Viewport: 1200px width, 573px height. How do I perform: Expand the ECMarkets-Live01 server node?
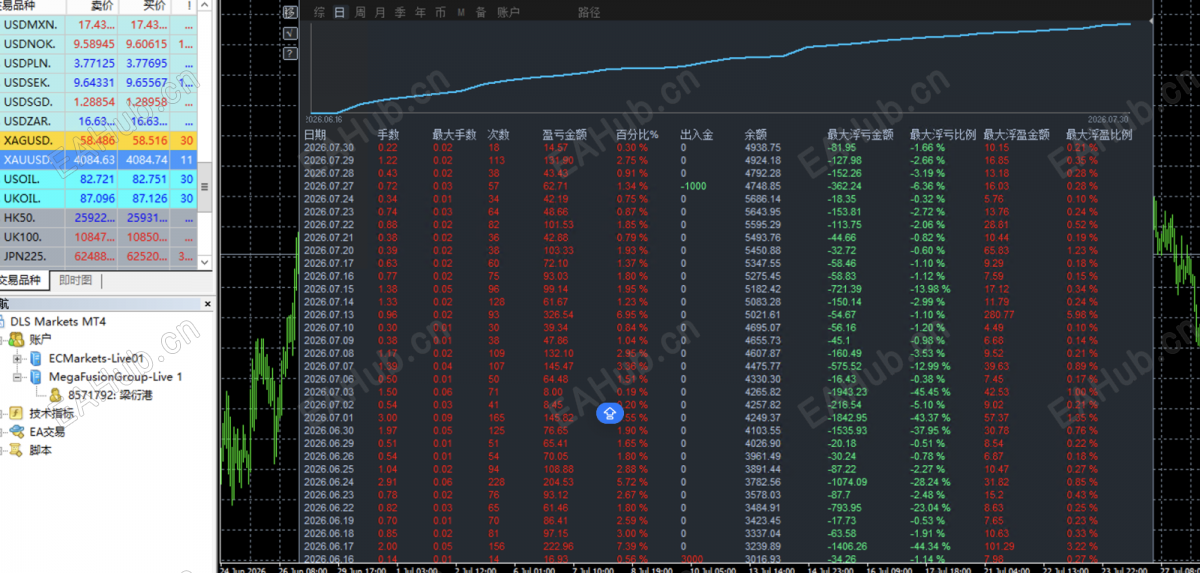(x=18, y=358)
